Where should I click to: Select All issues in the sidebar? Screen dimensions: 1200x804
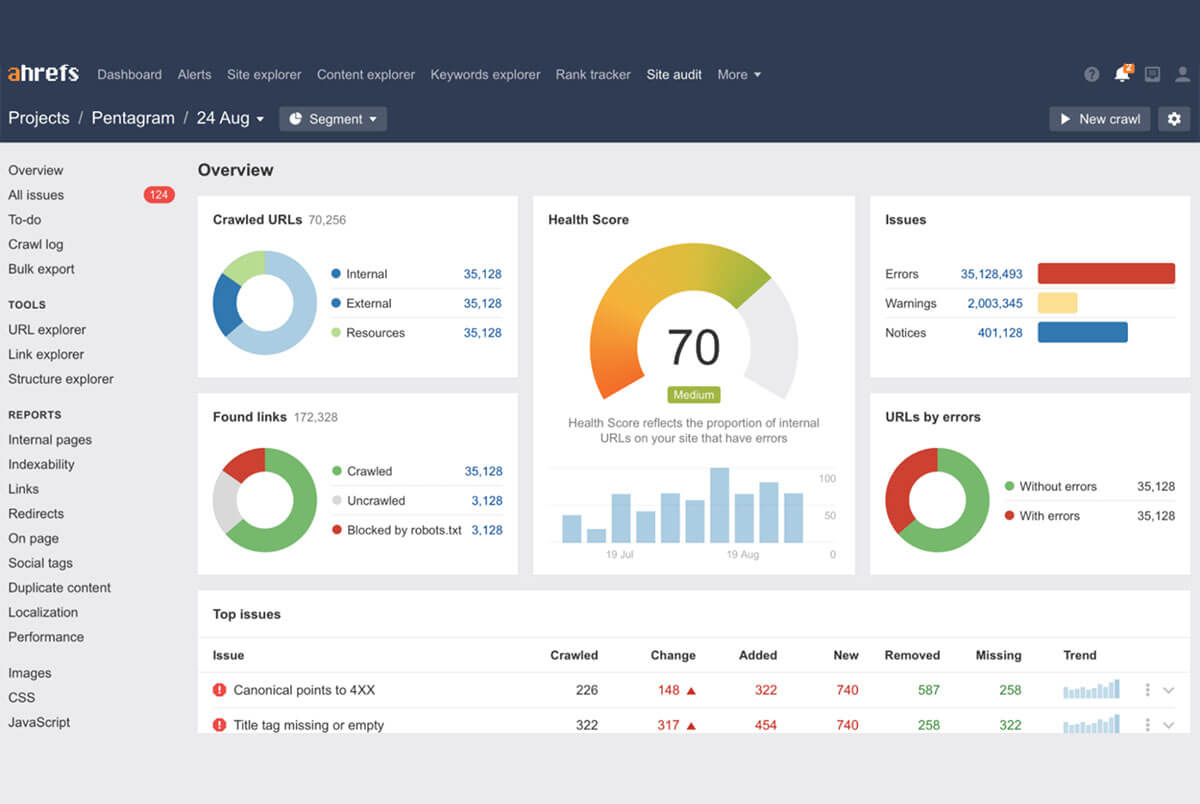(36, 195)
